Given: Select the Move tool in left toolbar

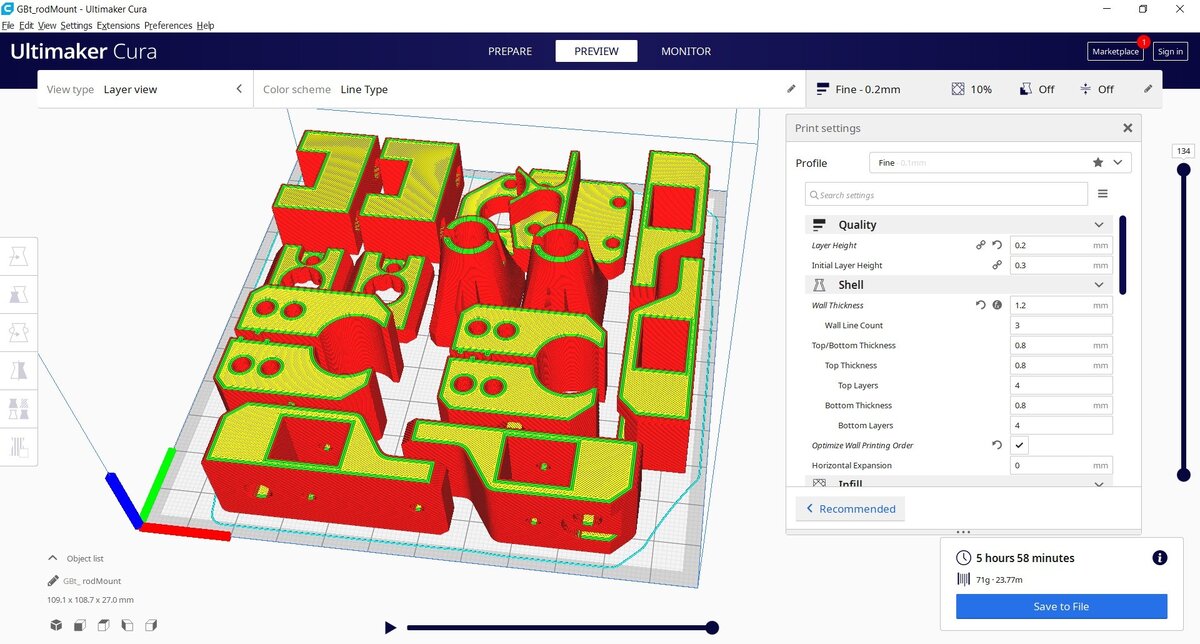Looking at the screenshot, I should coord(19,256).
